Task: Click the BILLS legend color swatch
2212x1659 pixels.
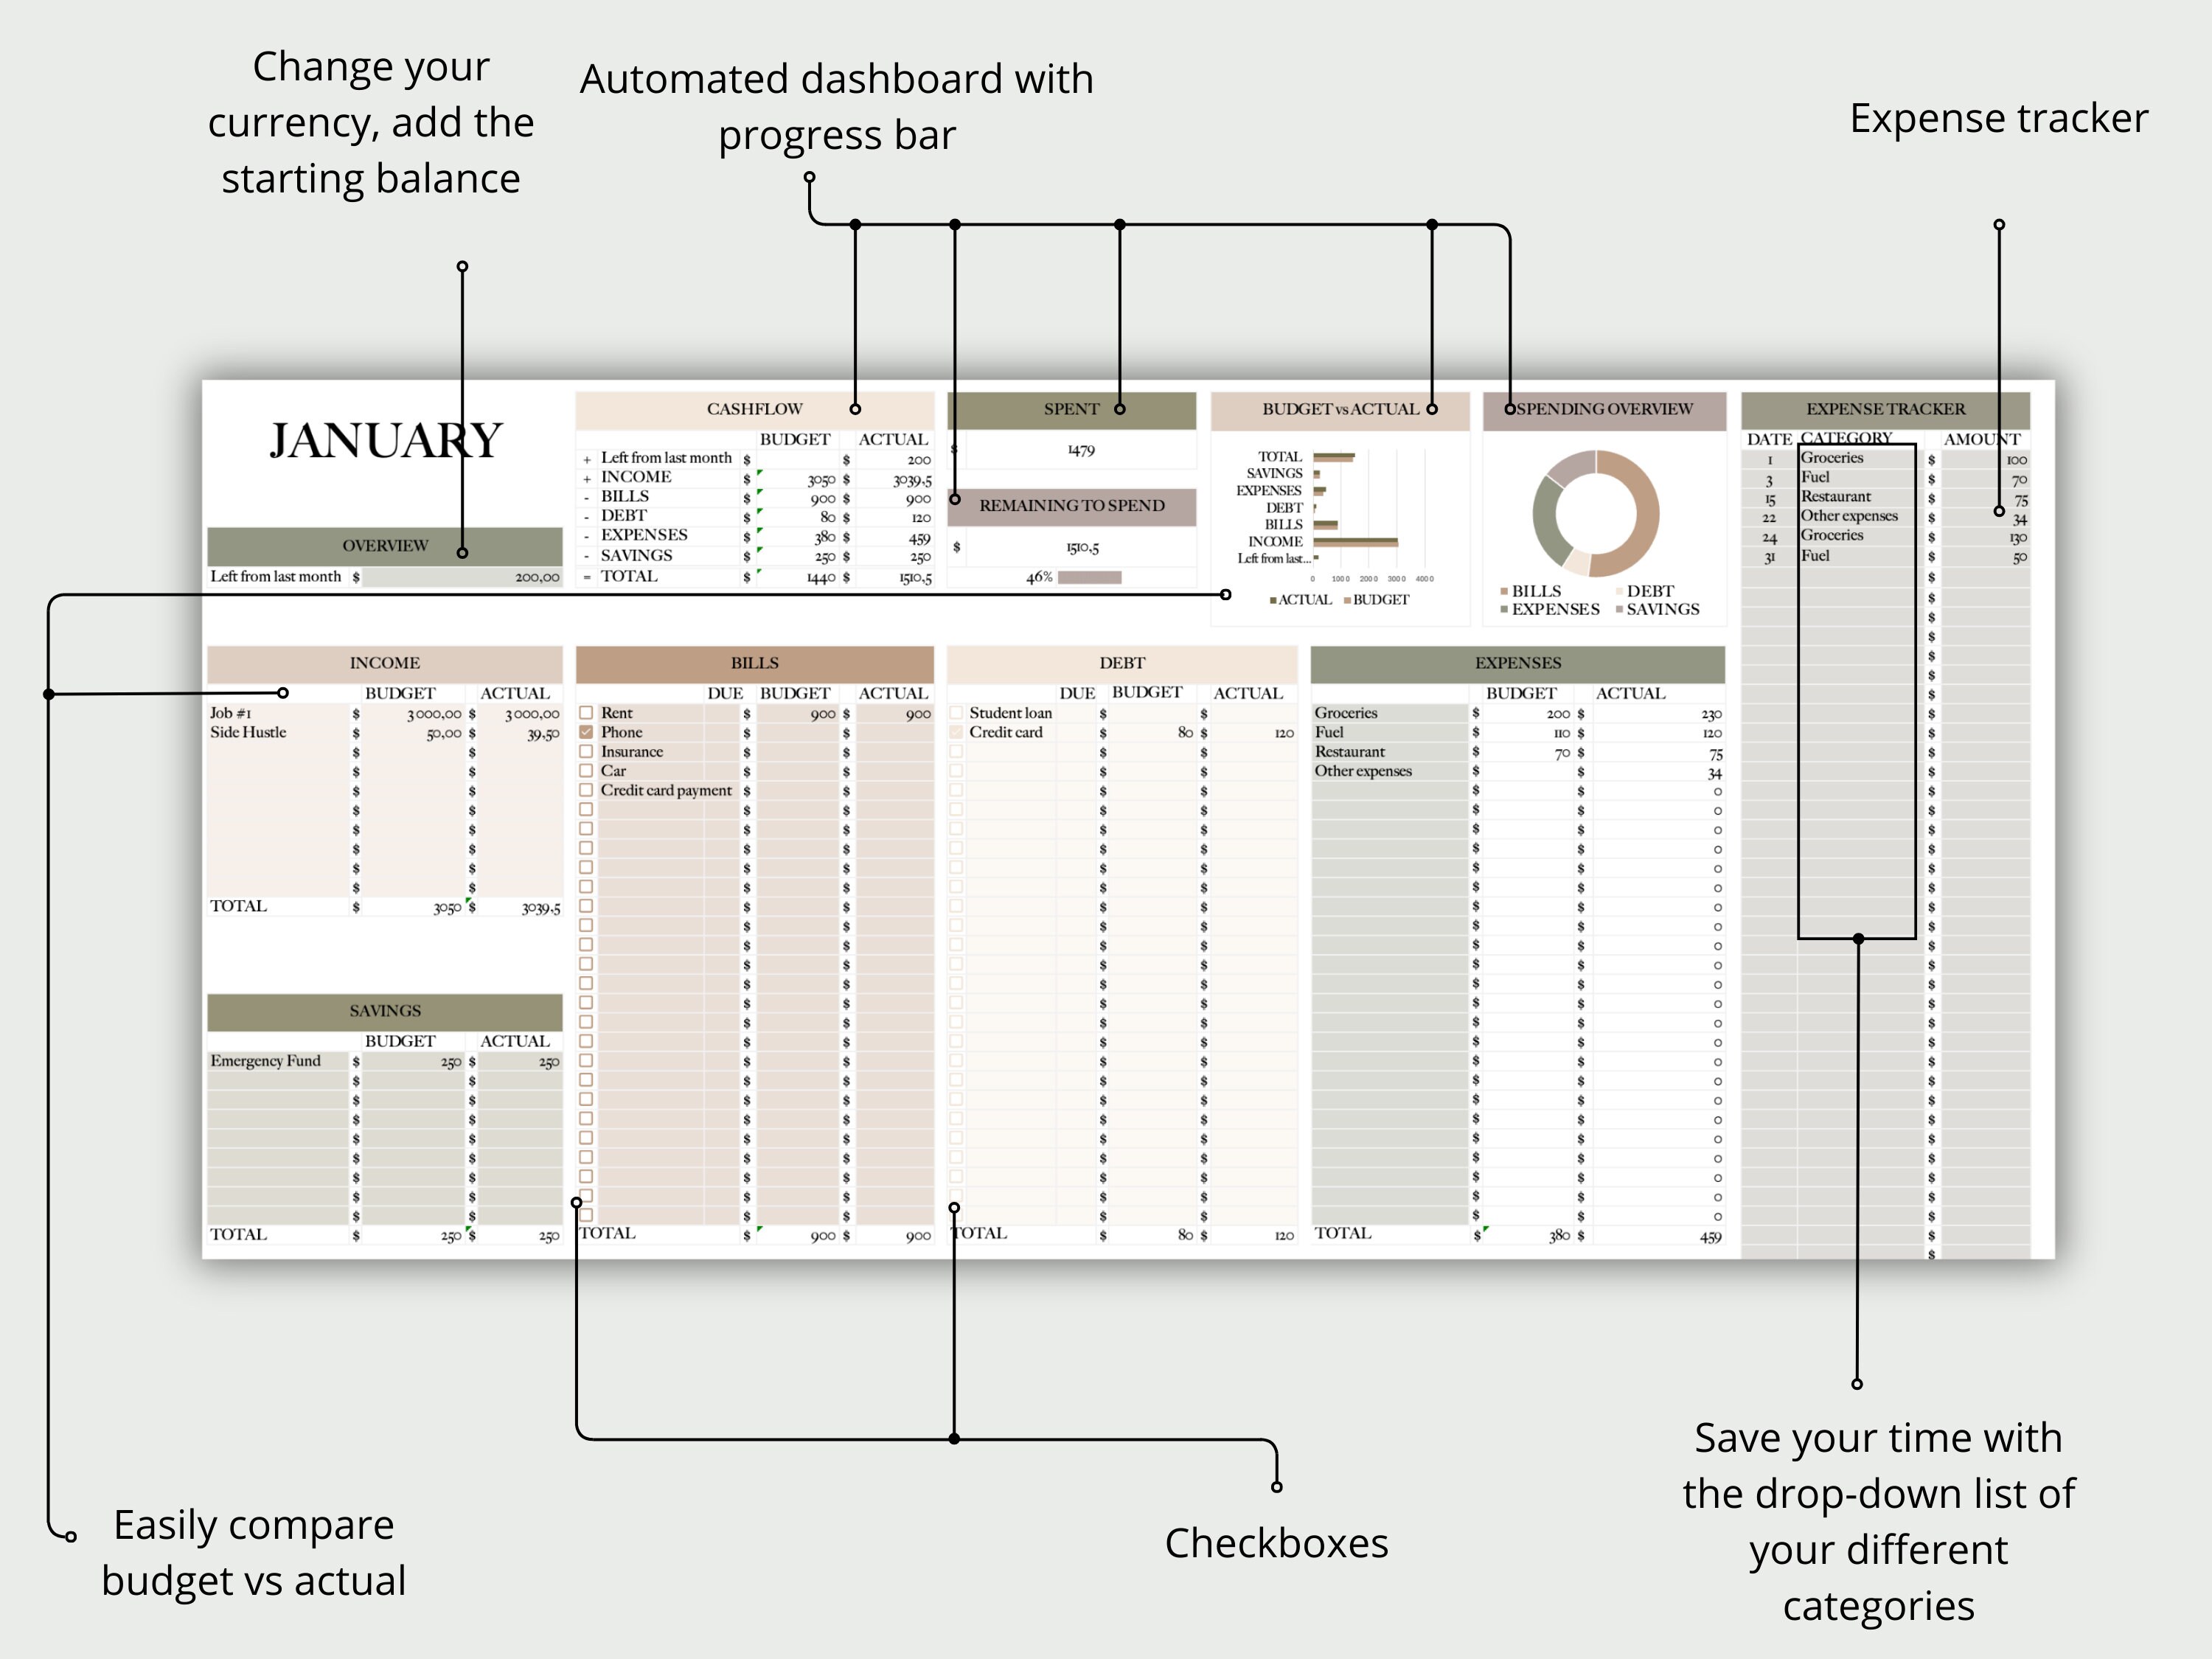Action: click(x=1504, y=592)
